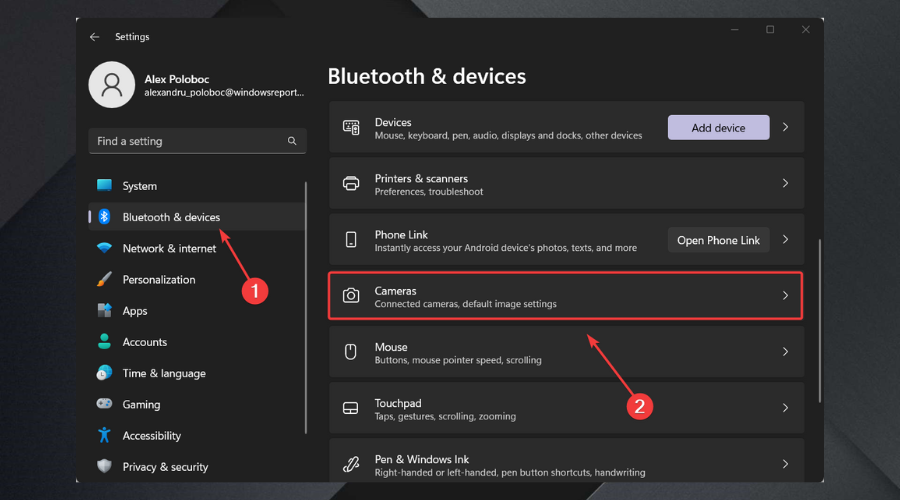The image size is (900, 500).
Task: Click the Time & language globe icon
Action: (104, 373)
